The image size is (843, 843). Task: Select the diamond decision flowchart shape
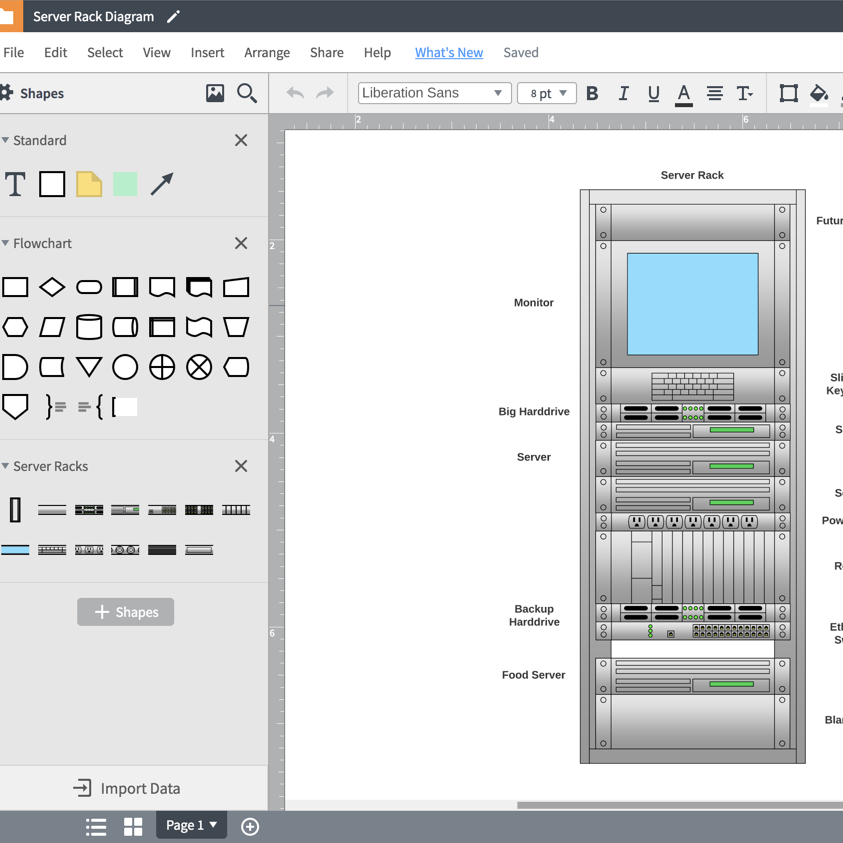click(x=52, y=288)
